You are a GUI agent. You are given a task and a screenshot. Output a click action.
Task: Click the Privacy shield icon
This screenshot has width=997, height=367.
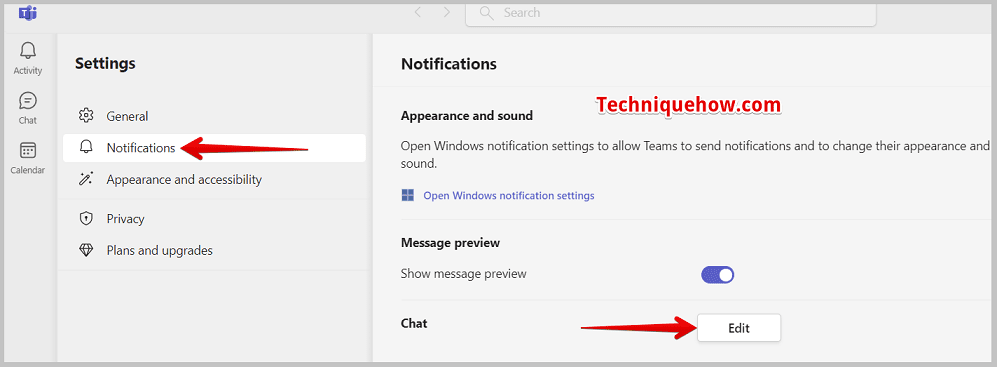86,218
